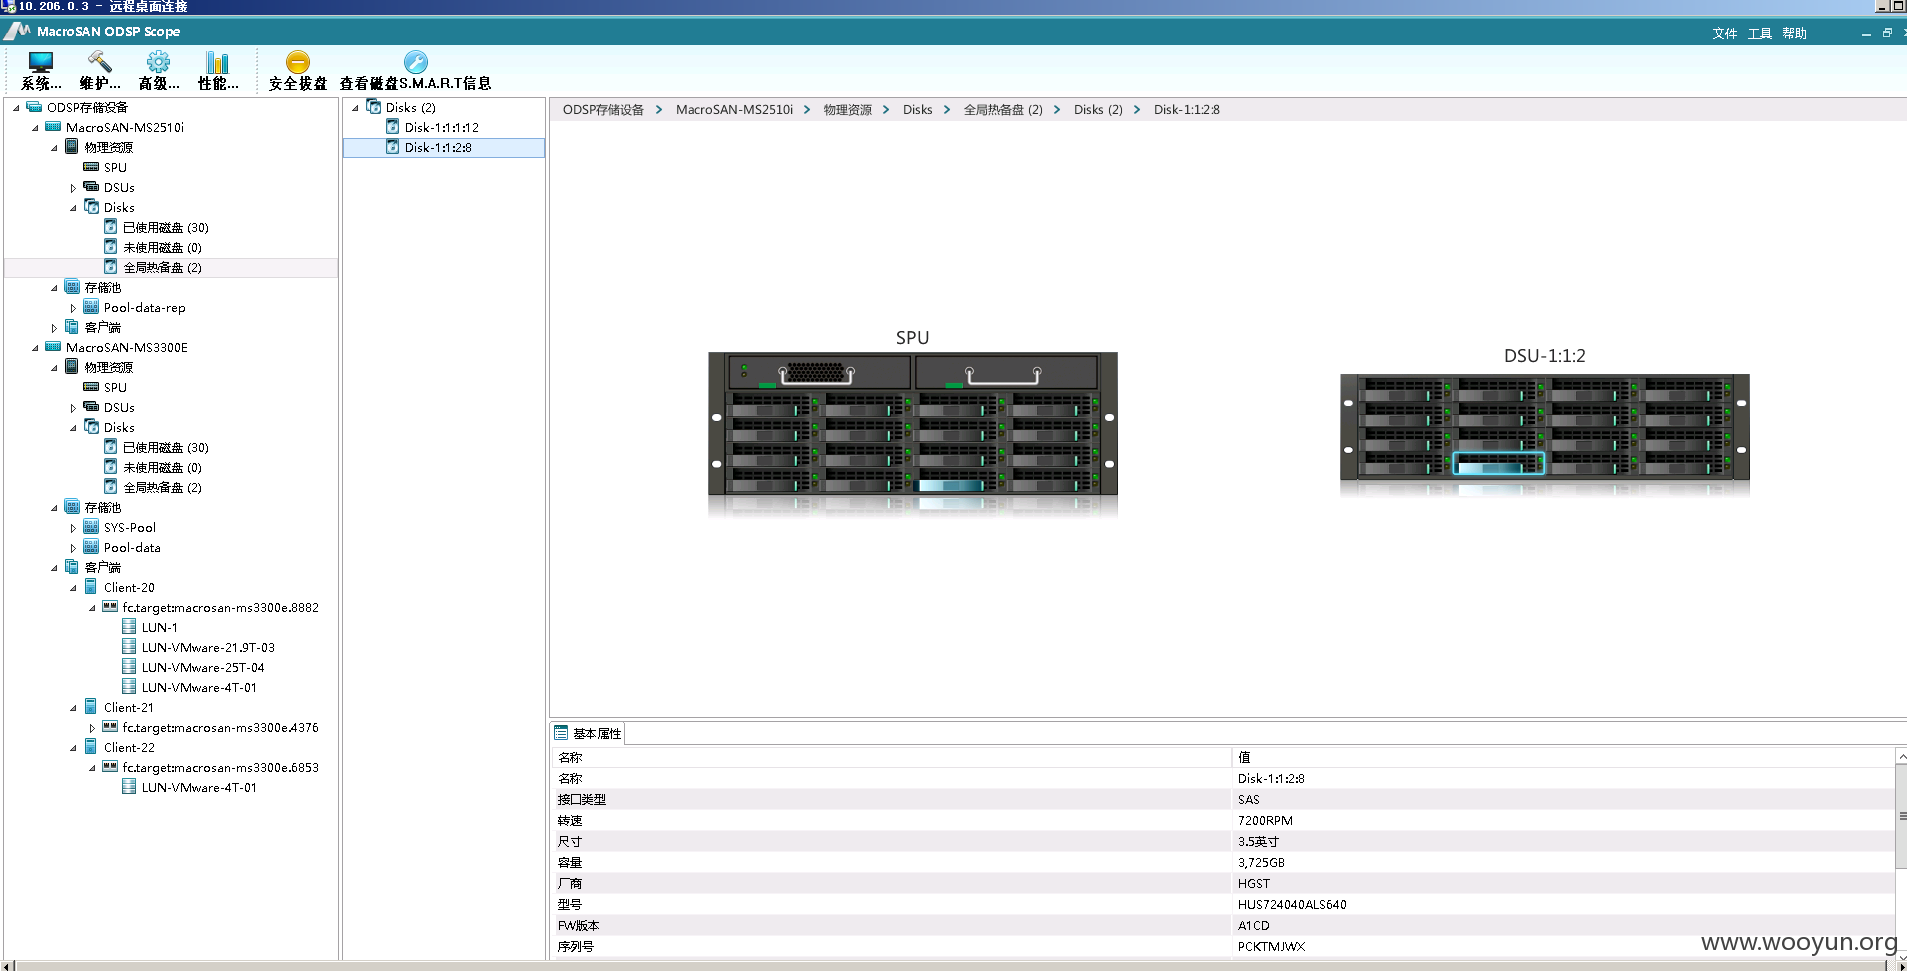Click the 3,725GB capacity value
Viewport: 1907px width, 971px height.
(x=1261, y=862)
